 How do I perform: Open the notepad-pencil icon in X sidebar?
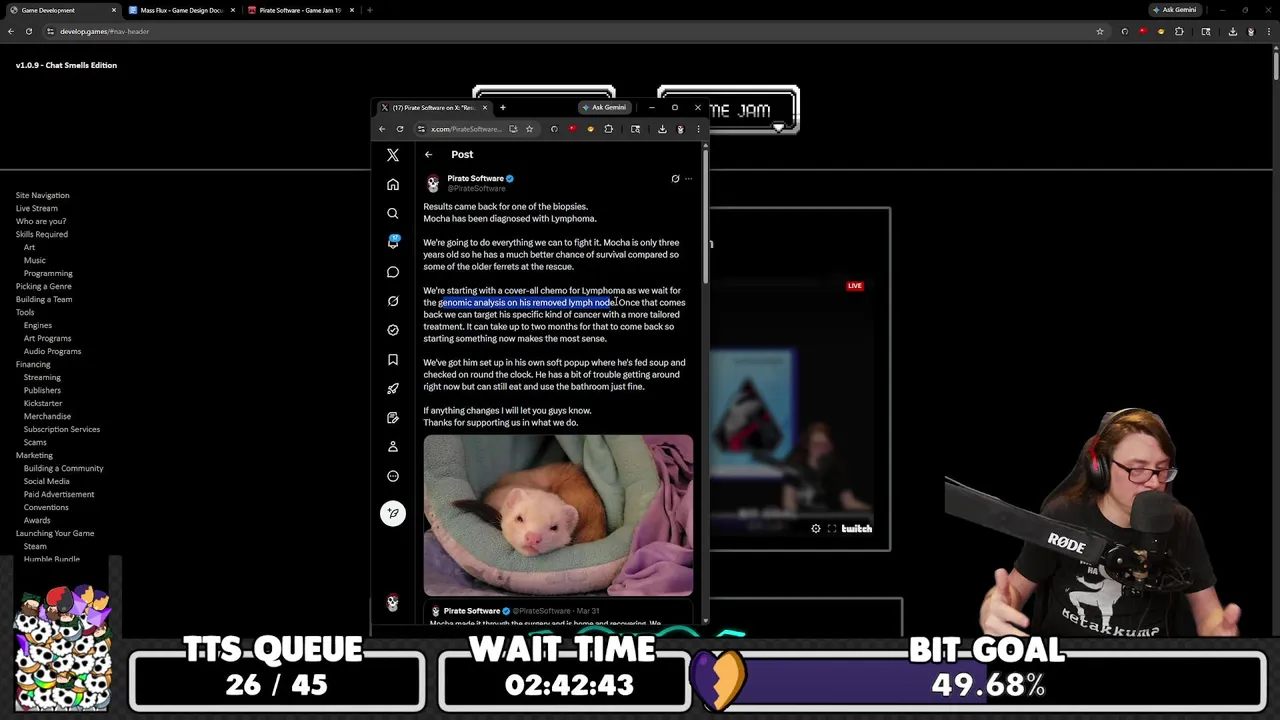pos(393,417)
